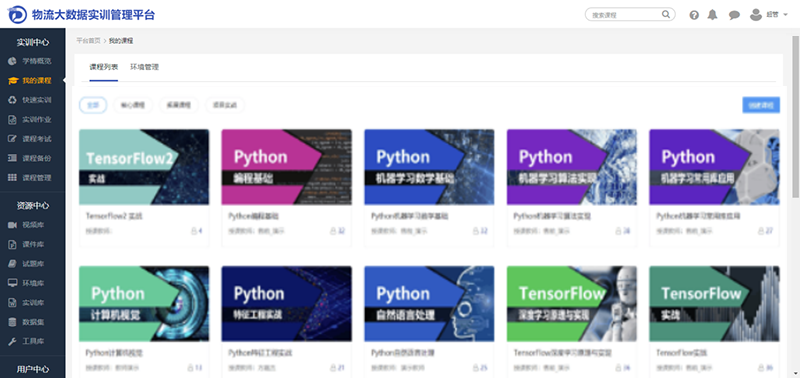Screen dimensions: 800x378
Task: Open Python机器学习常用库应用 course title
Action: pos(698,216)
